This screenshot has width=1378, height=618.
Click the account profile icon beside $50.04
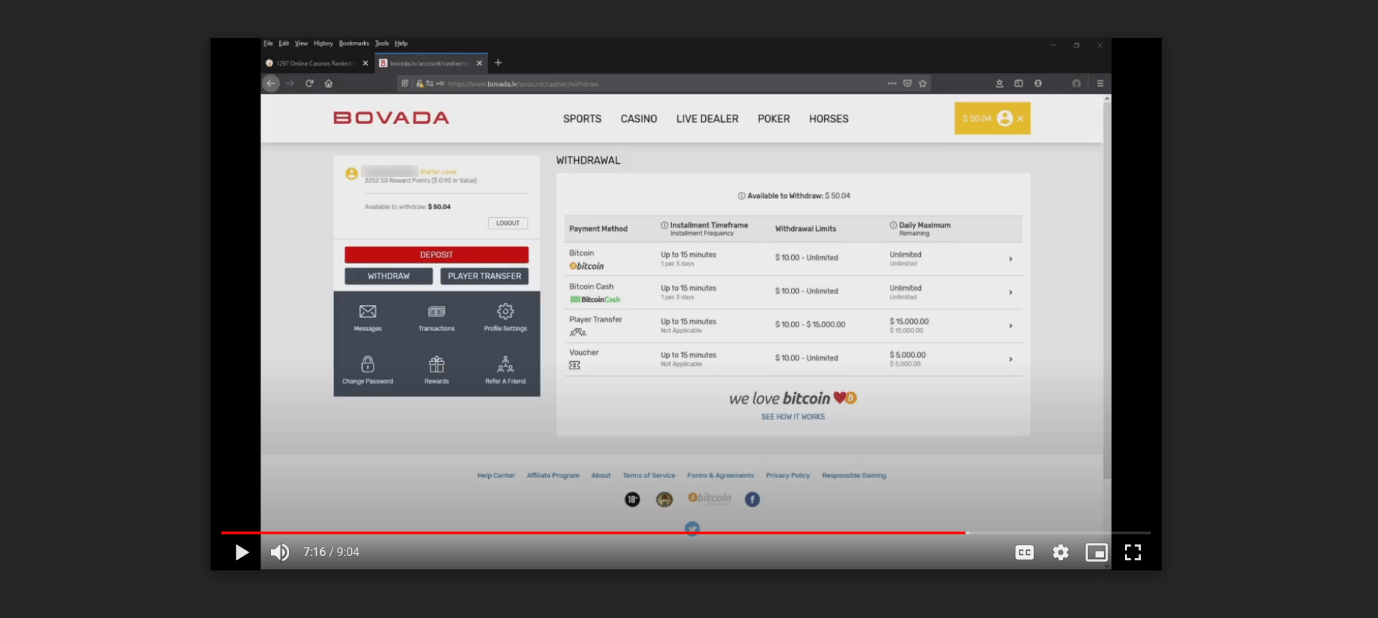1005,118
